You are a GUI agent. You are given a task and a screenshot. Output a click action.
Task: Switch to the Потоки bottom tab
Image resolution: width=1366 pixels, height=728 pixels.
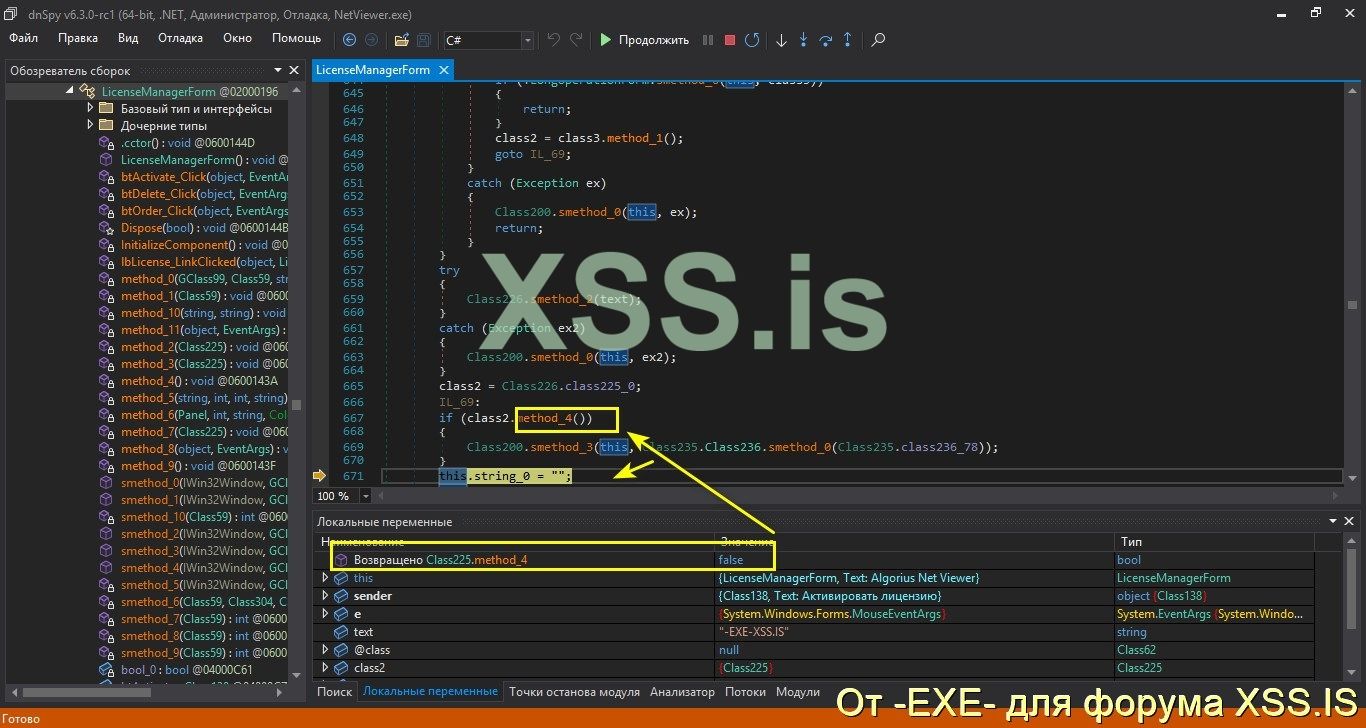pyautogui.click(x=745, y=691)
